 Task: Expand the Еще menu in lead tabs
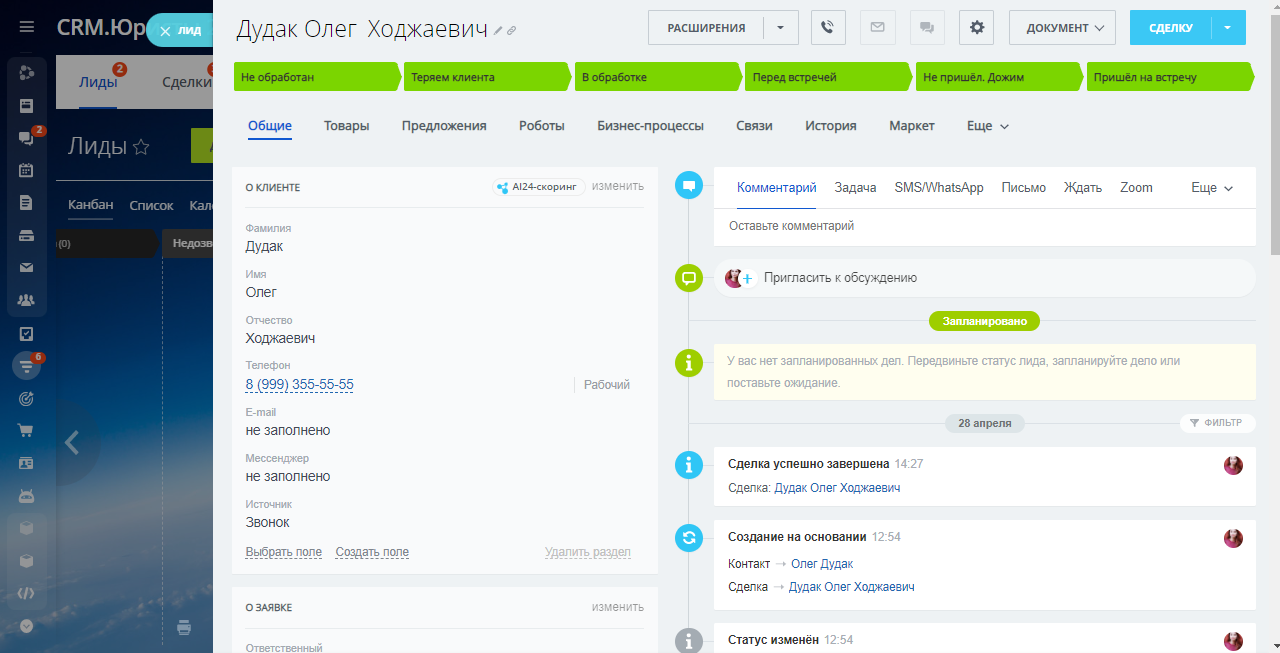click(x=988, y=126)
